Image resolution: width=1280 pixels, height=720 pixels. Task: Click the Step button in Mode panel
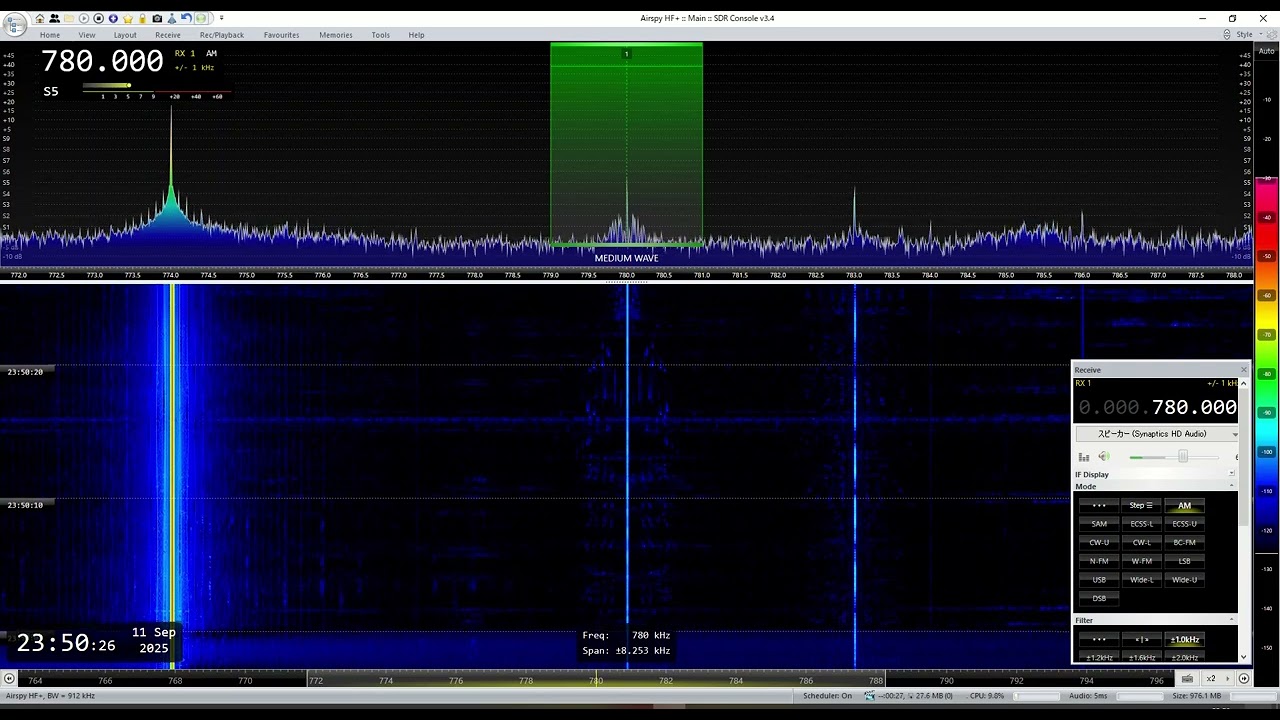(x=1141, y=506)
